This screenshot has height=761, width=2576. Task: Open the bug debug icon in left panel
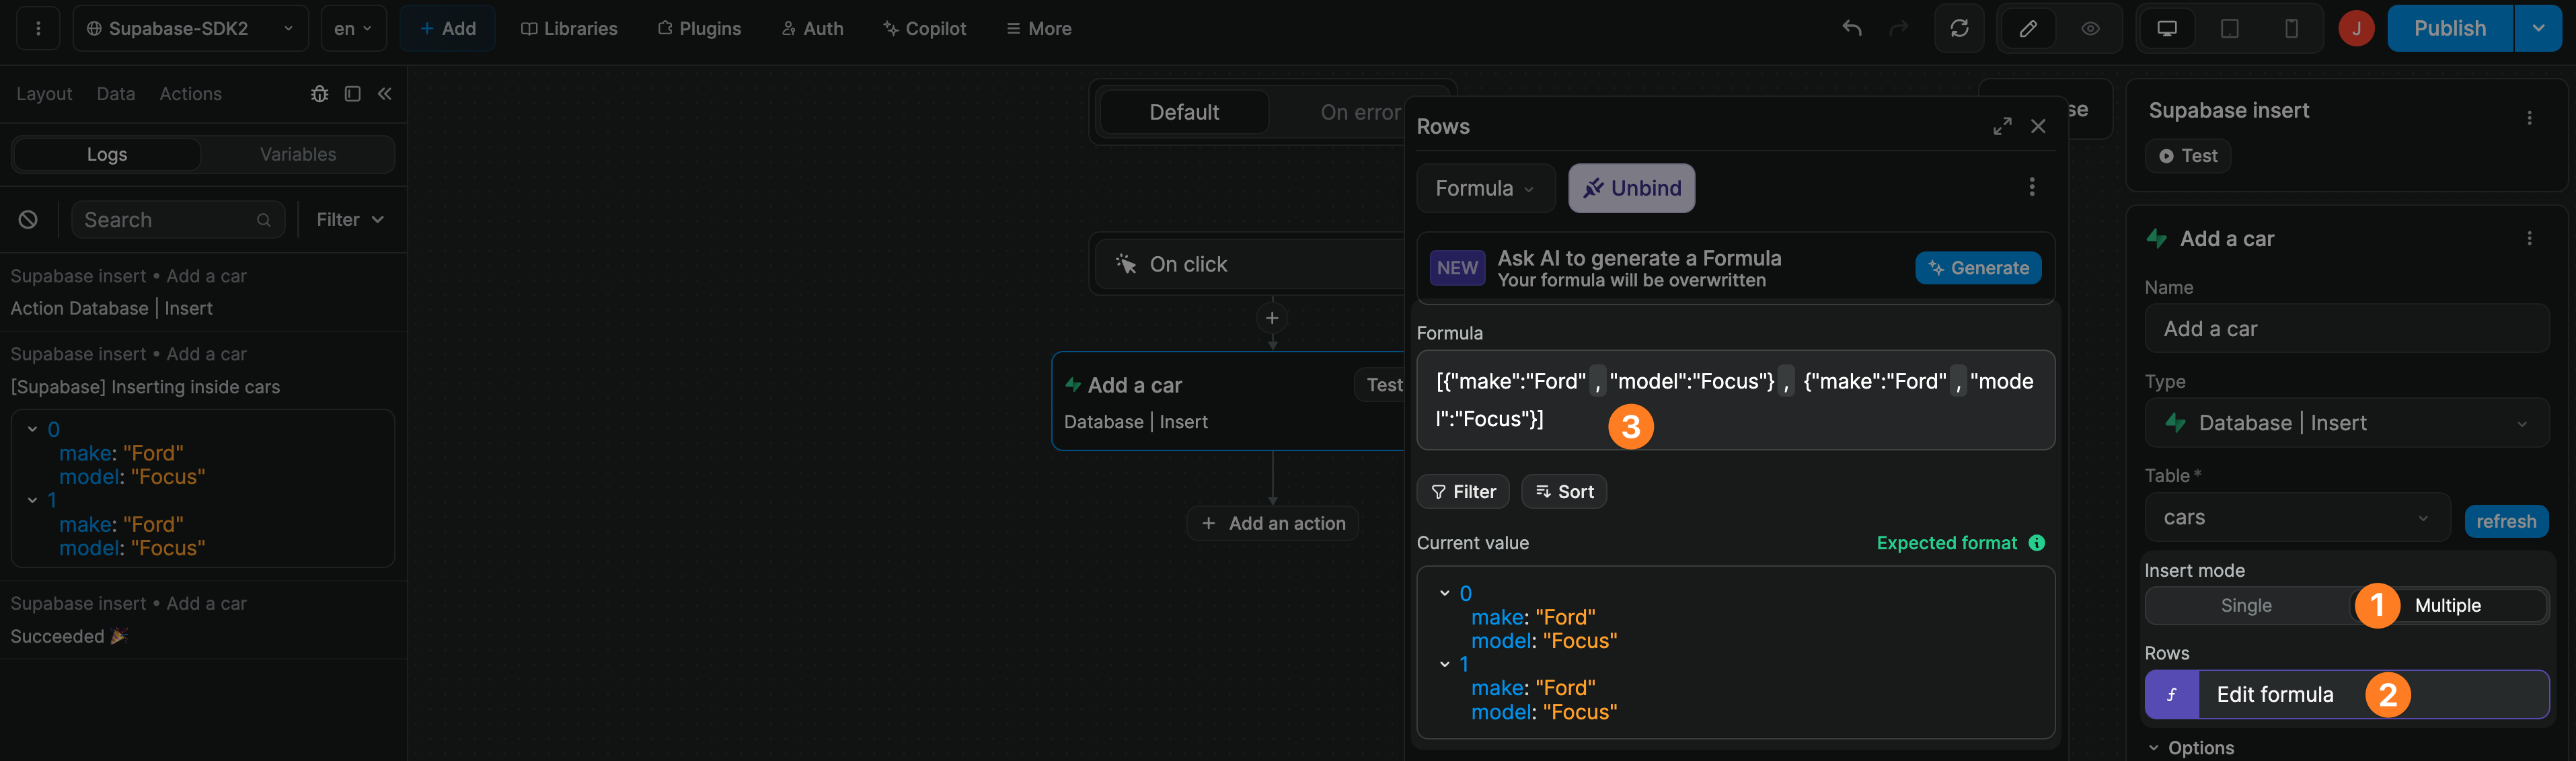[319, 93]
